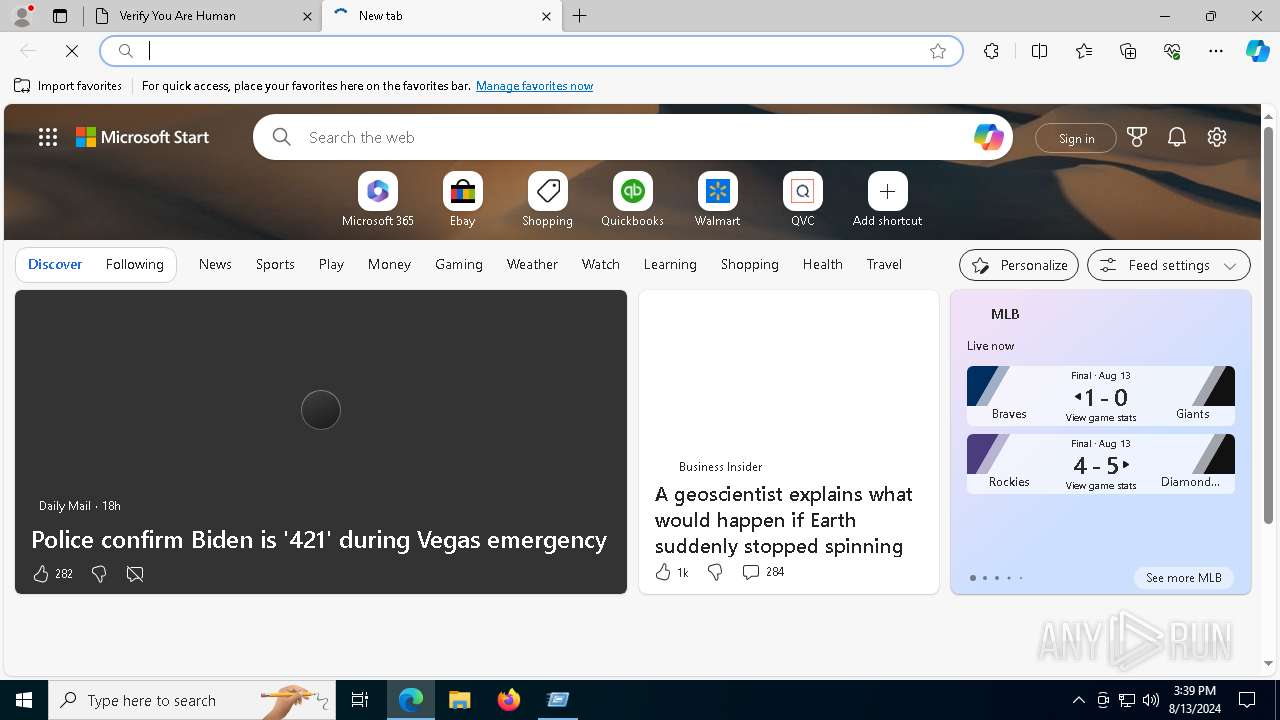Click the page vertical scrollbar

1268,324
